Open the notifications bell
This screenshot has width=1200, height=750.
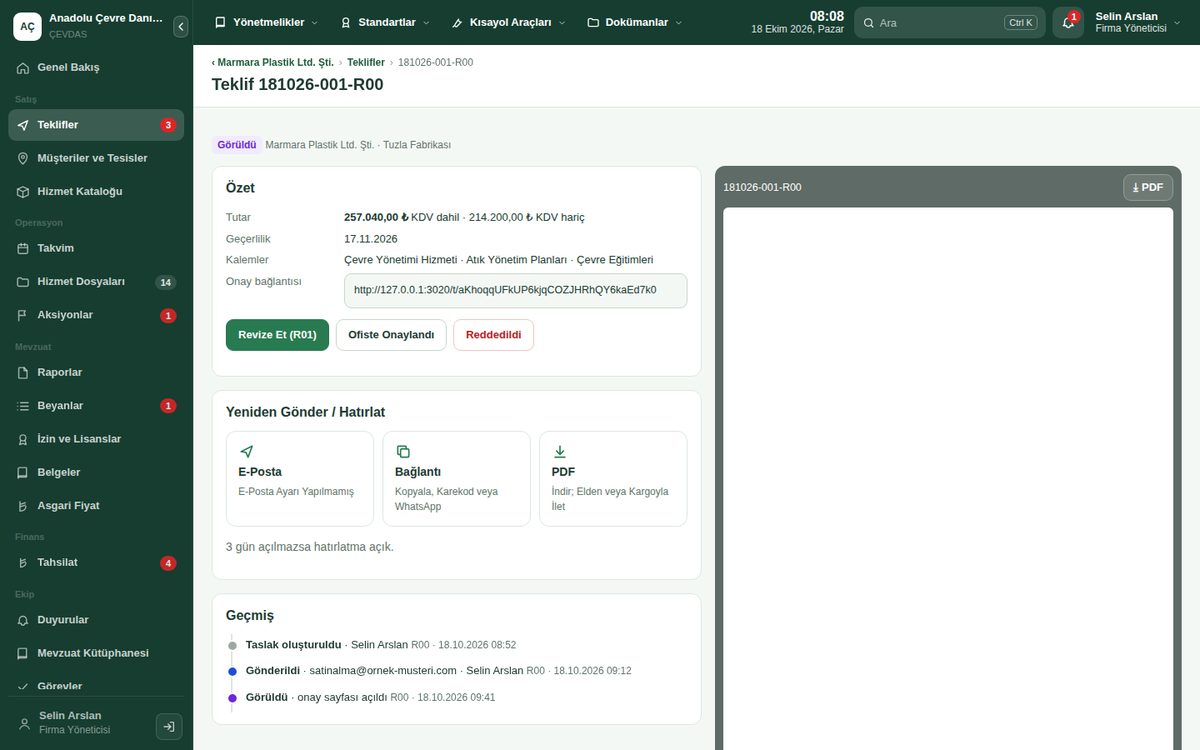[1068, 23]
